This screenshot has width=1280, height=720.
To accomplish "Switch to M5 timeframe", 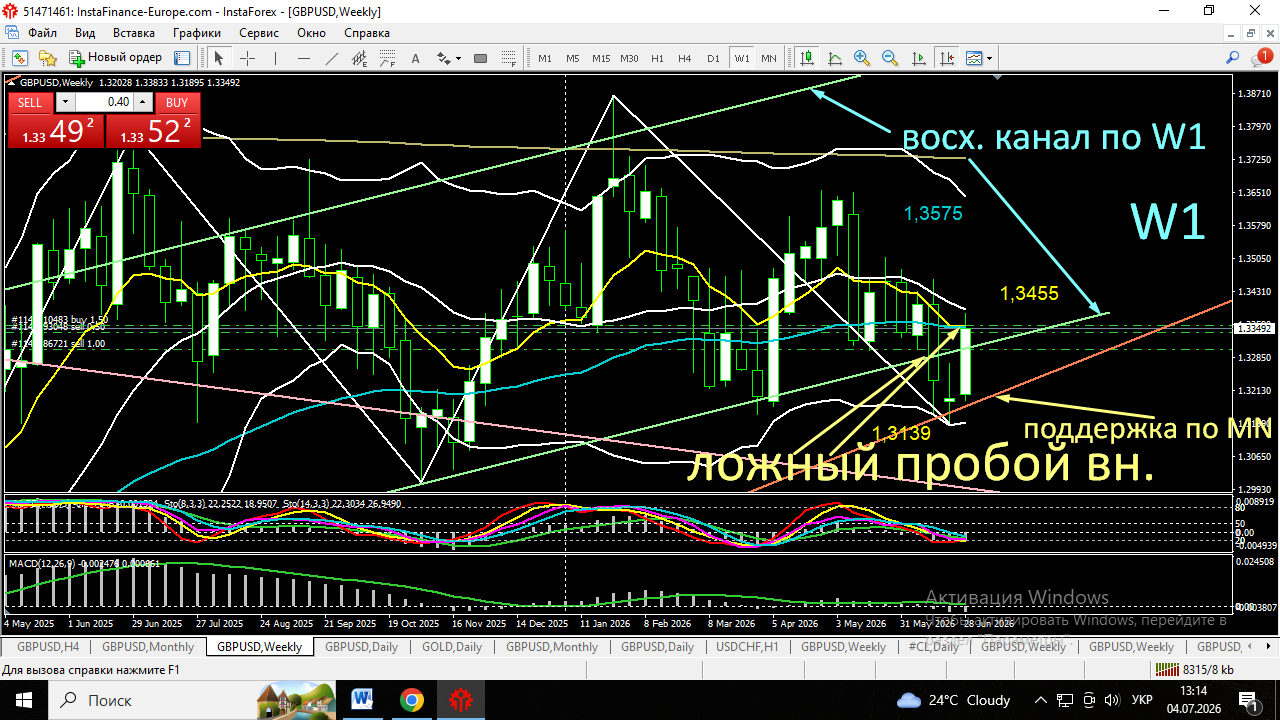I will (573, 58).
